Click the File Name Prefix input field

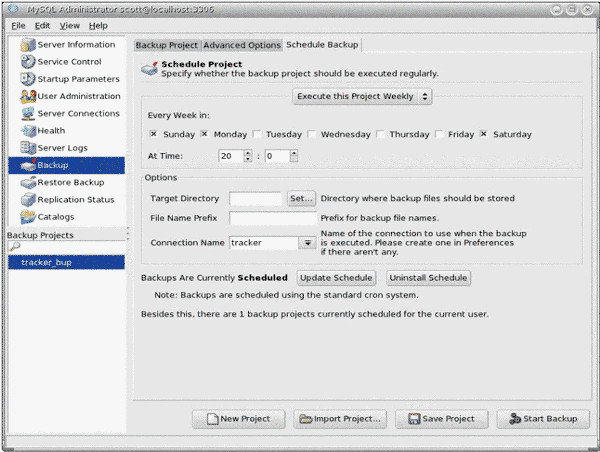pyautogui.click(x=273, y=218)
